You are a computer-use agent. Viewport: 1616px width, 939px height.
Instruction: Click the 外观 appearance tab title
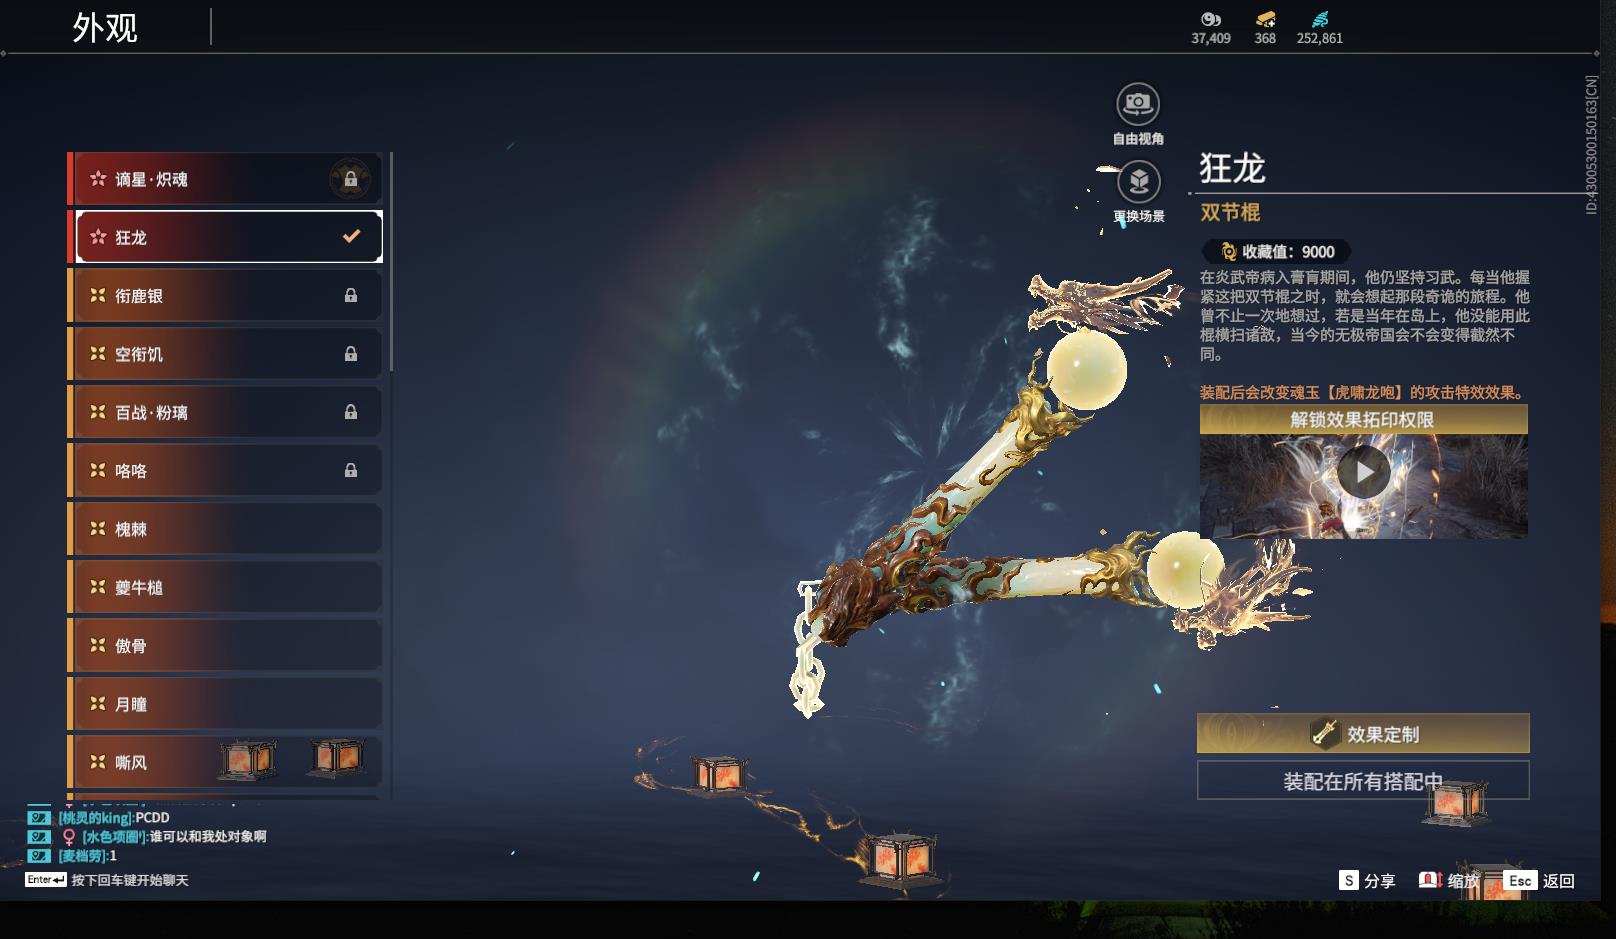105,28
